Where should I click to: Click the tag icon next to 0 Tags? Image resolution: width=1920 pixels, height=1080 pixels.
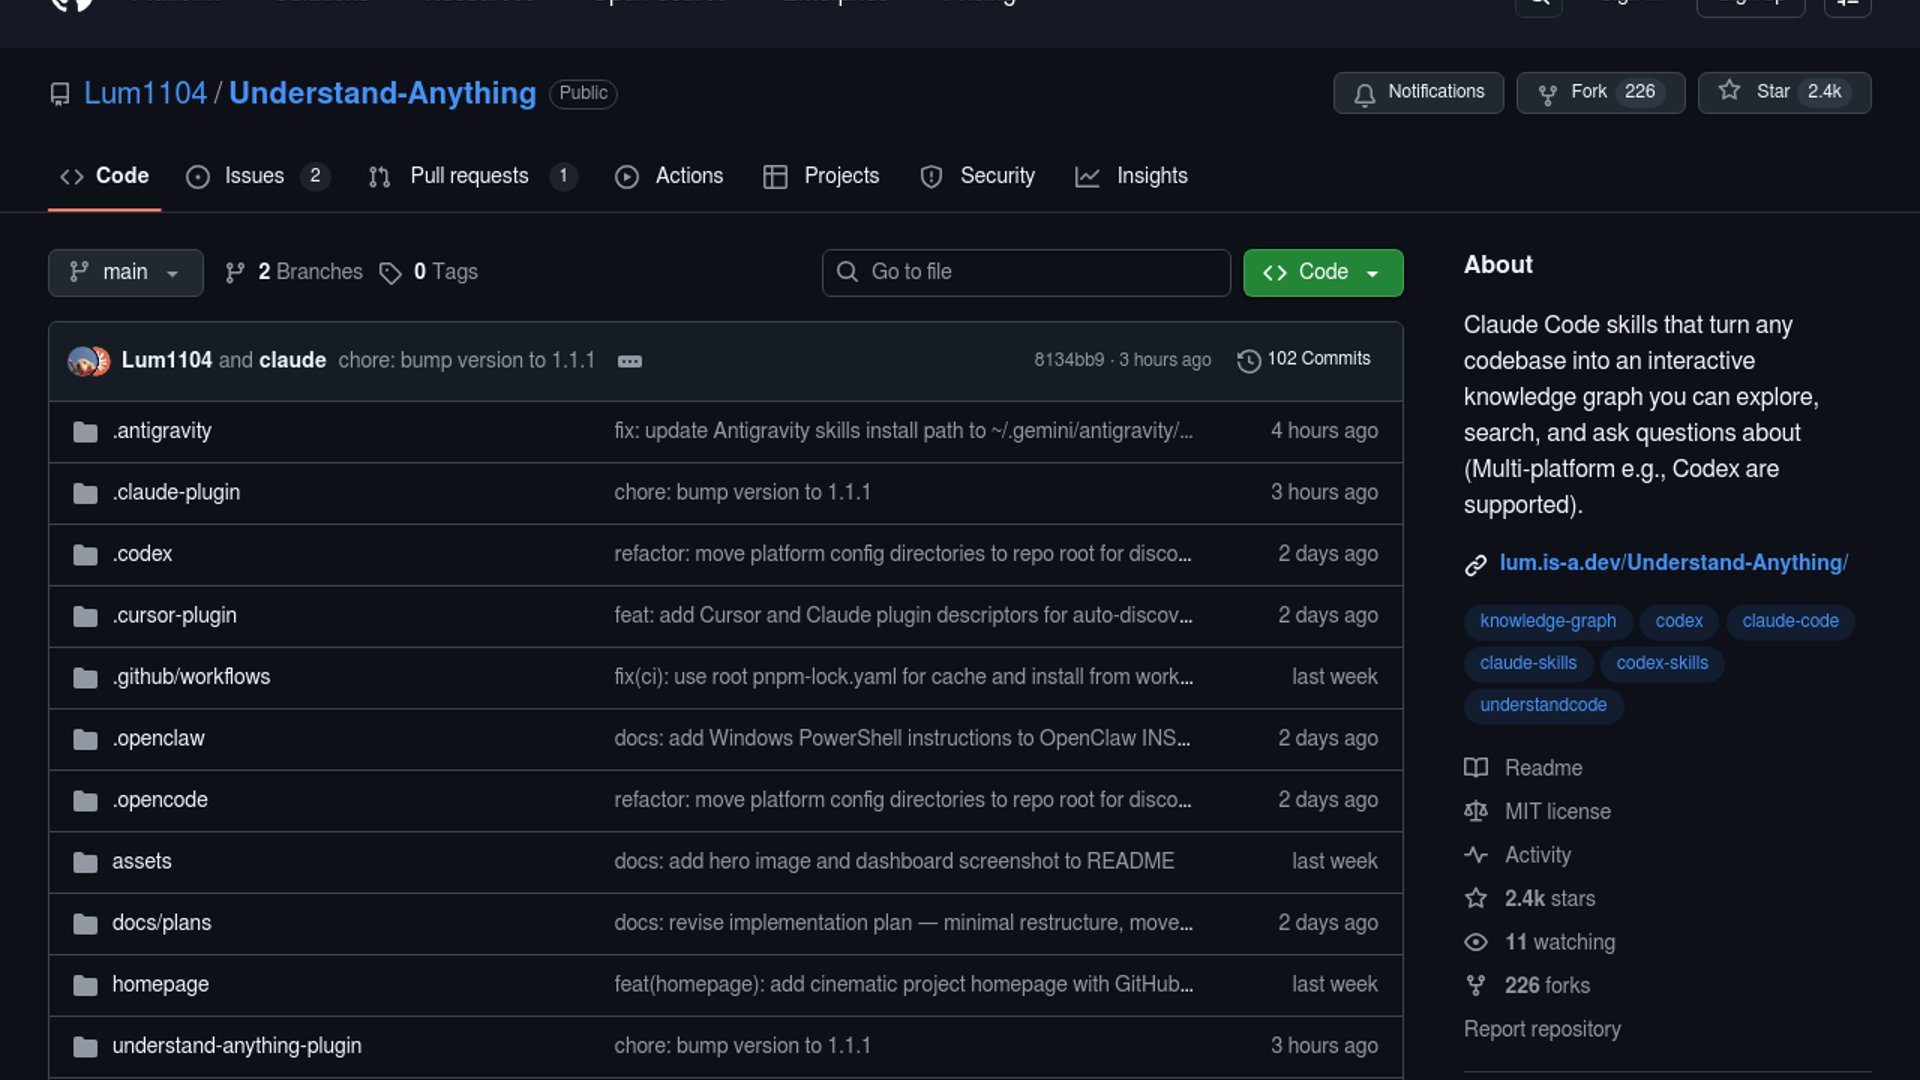coord(390,273)
